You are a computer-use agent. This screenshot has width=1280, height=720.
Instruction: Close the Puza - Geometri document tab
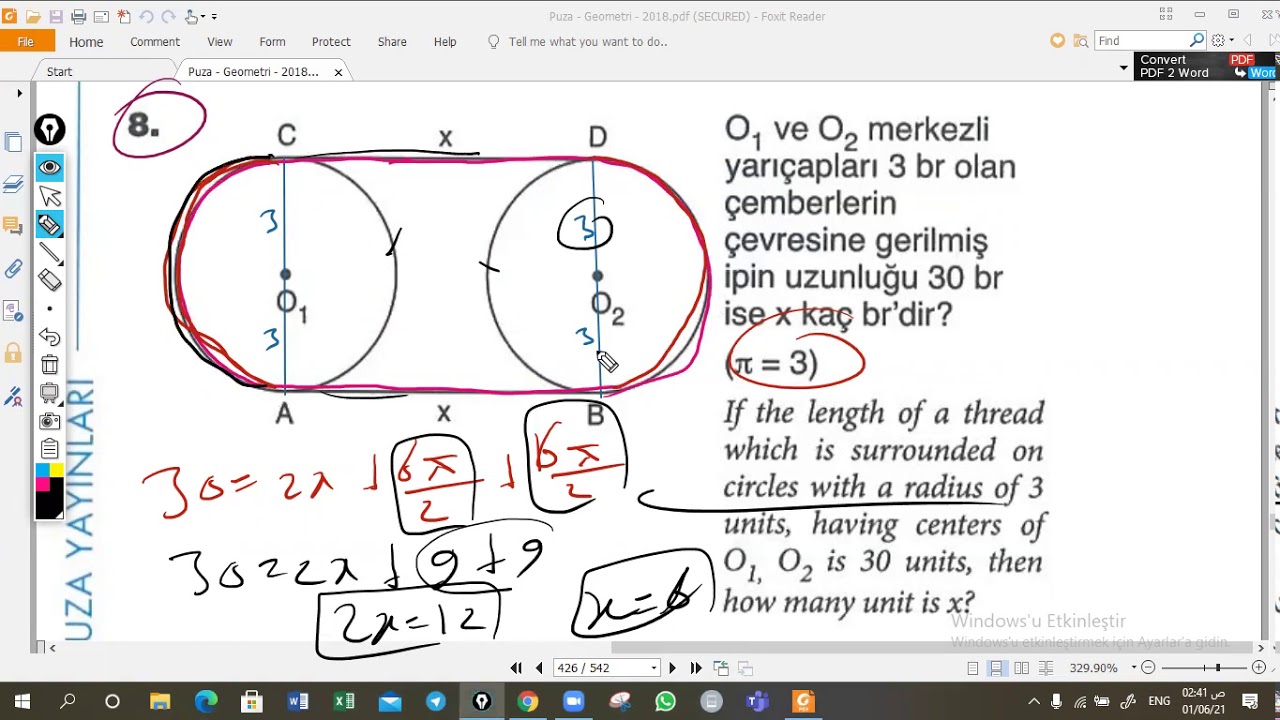(338, 72)
